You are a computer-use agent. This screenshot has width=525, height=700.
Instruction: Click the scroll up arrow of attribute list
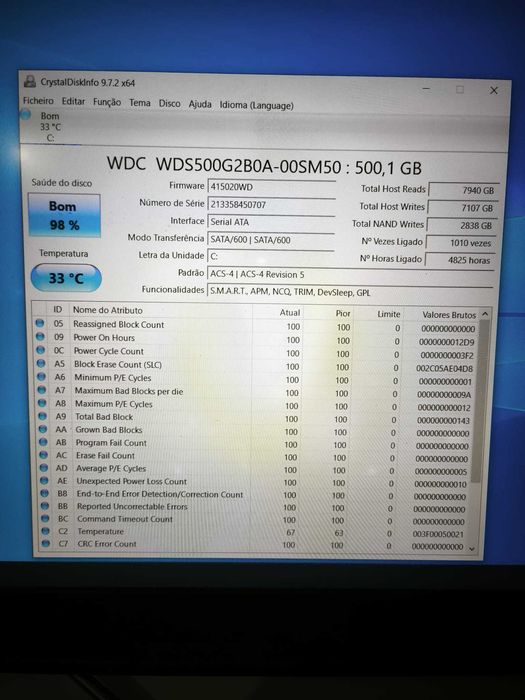click(x=485, y=314)
